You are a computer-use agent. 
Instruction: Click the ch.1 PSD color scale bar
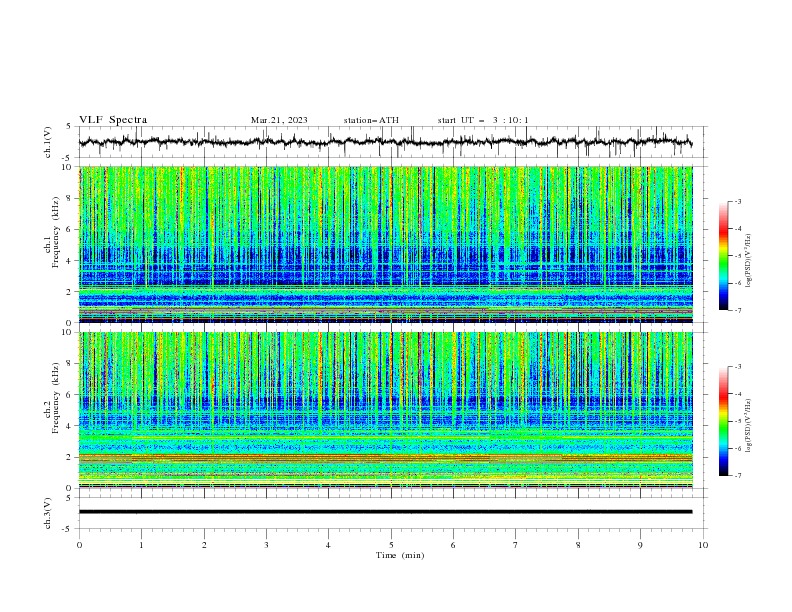pyautogui.click(x=723, y=256)
